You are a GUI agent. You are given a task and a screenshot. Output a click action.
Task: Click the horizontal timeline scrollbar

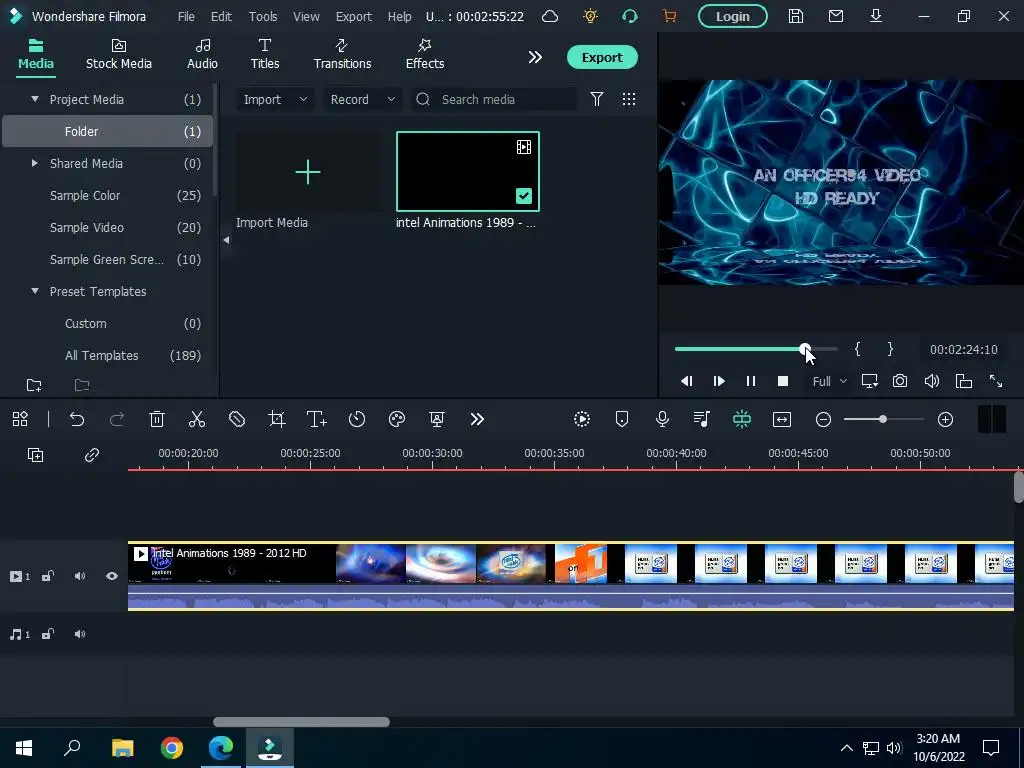301,722
